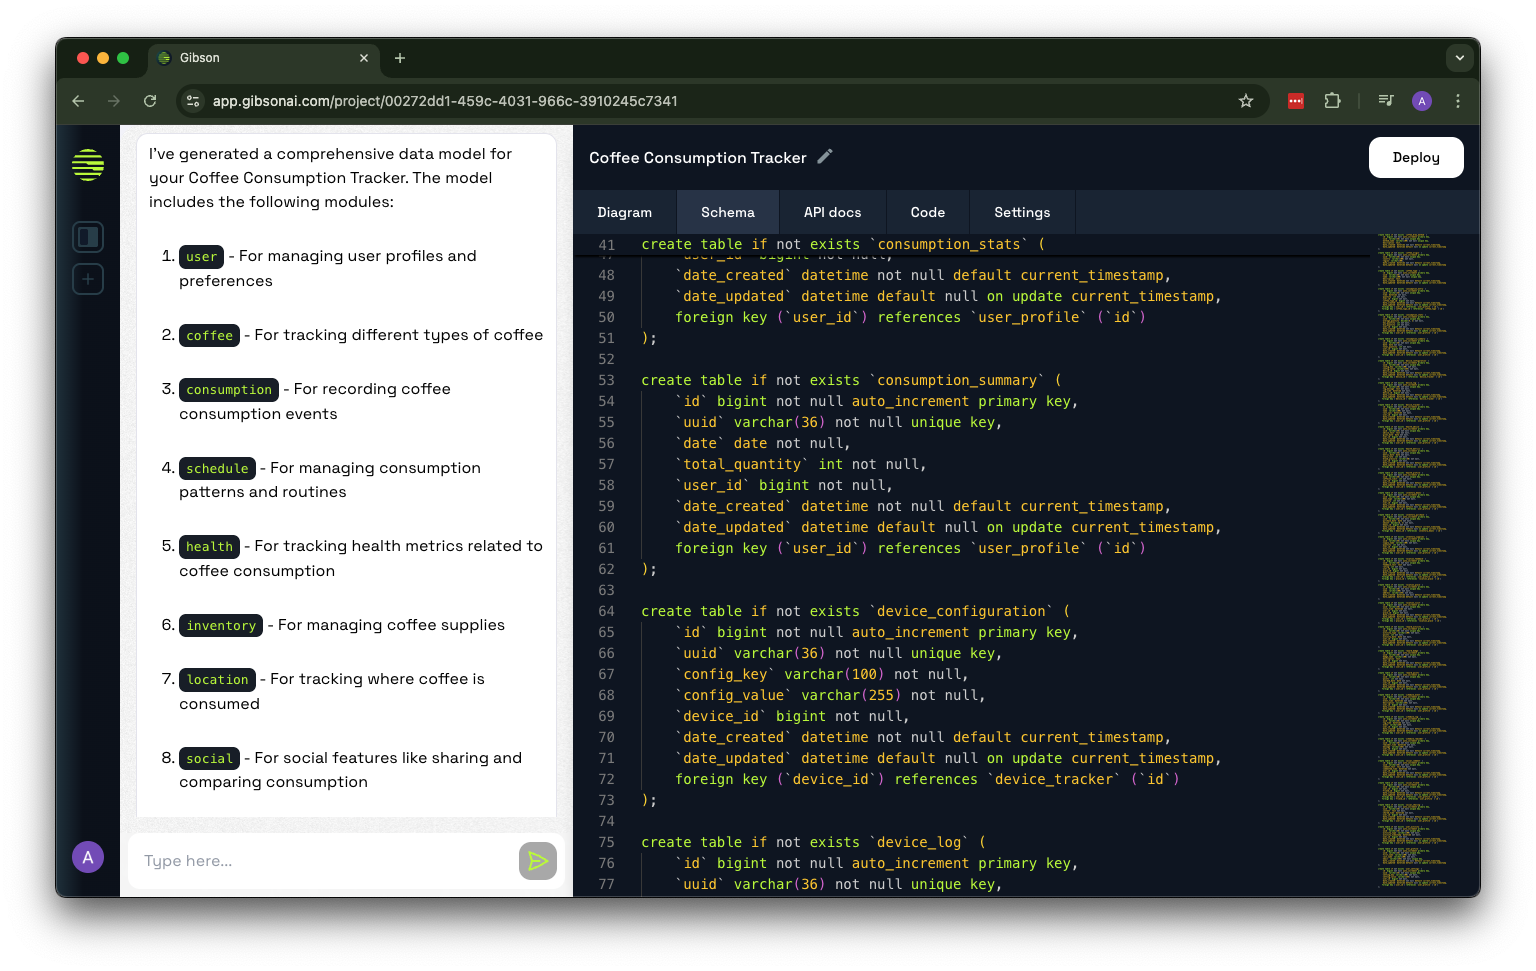The image size is (1536, 971).
Task: Click the location module tag
Action: pyautogui.click(x=217, y=680)
